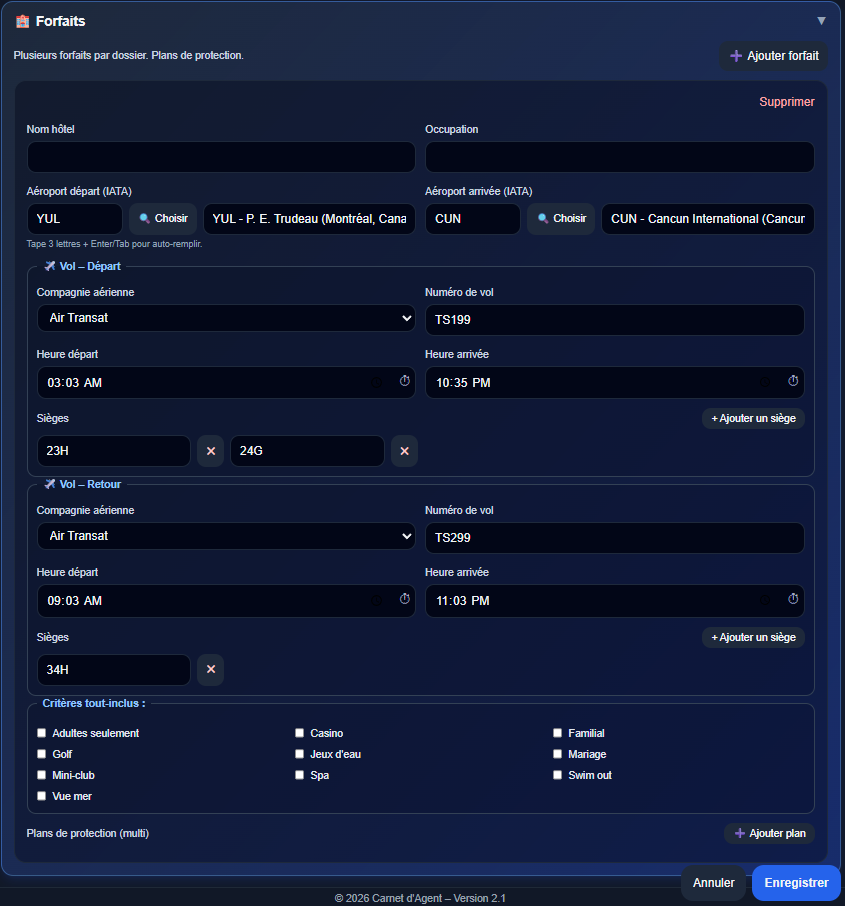Remove seat 23H with its X icon
The image size is (845, 906).
(x=210, y=451)
